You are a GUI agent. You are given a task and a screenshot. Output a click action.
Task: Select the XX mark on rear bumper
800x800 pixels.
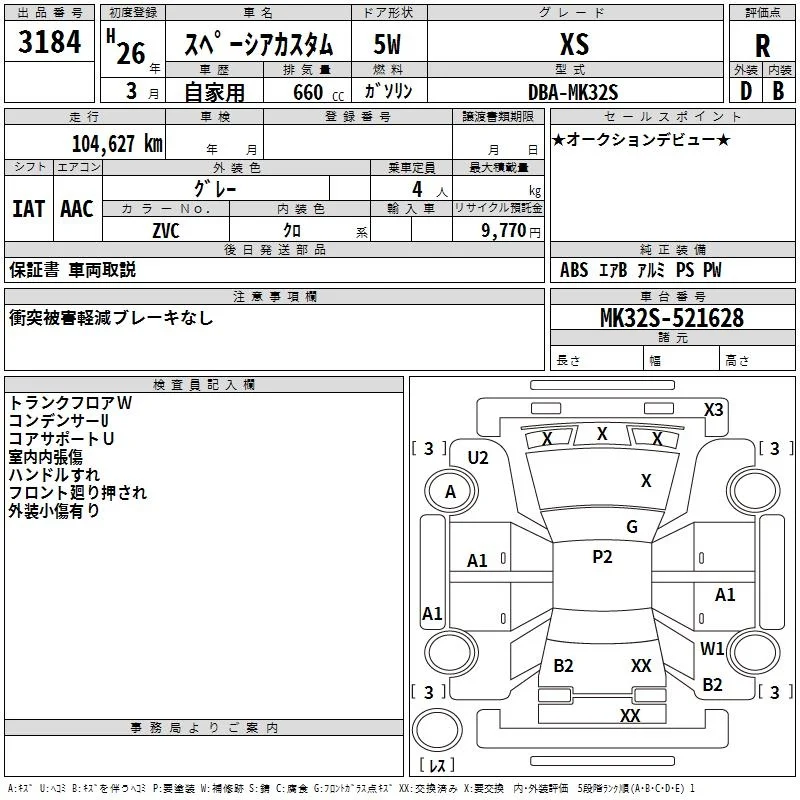click(630, 715)
